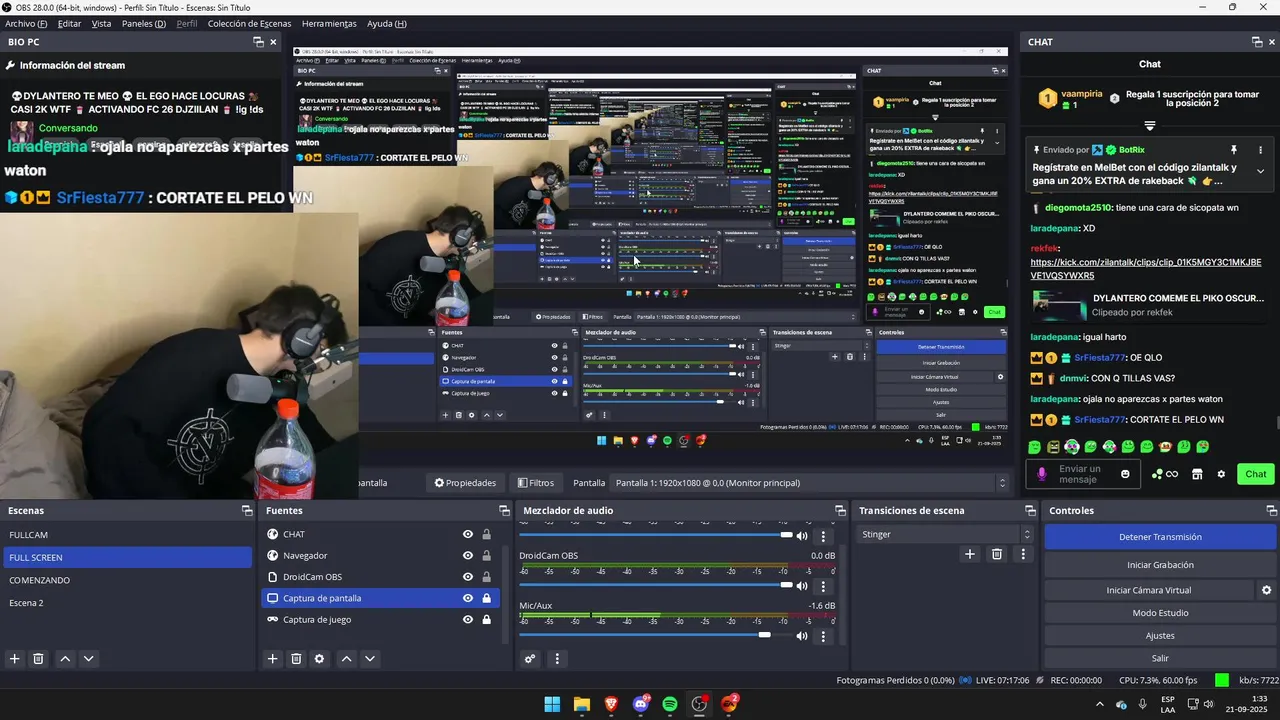Open the Stinger transition dropdown
The height and width of the screenshot is (720, 1280).
[x=945, y=534]
